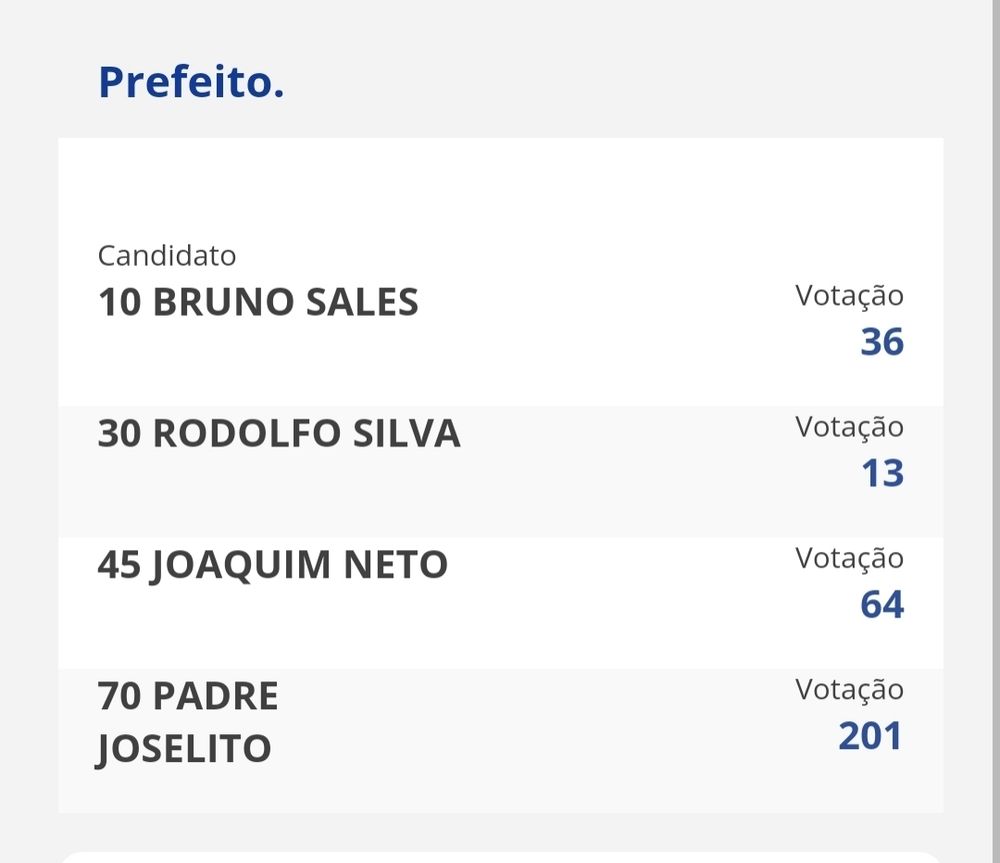The width and height of the screenshot is (1000, 863).
Task: Click the Votação label above 64
Action: [849, 559]
